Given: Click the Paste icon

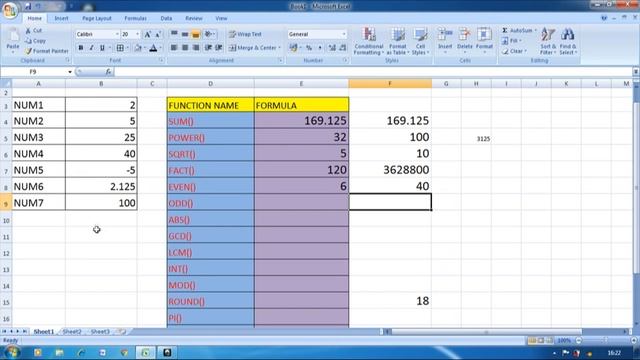Looking at the screenshot, I should pos(13,36).
